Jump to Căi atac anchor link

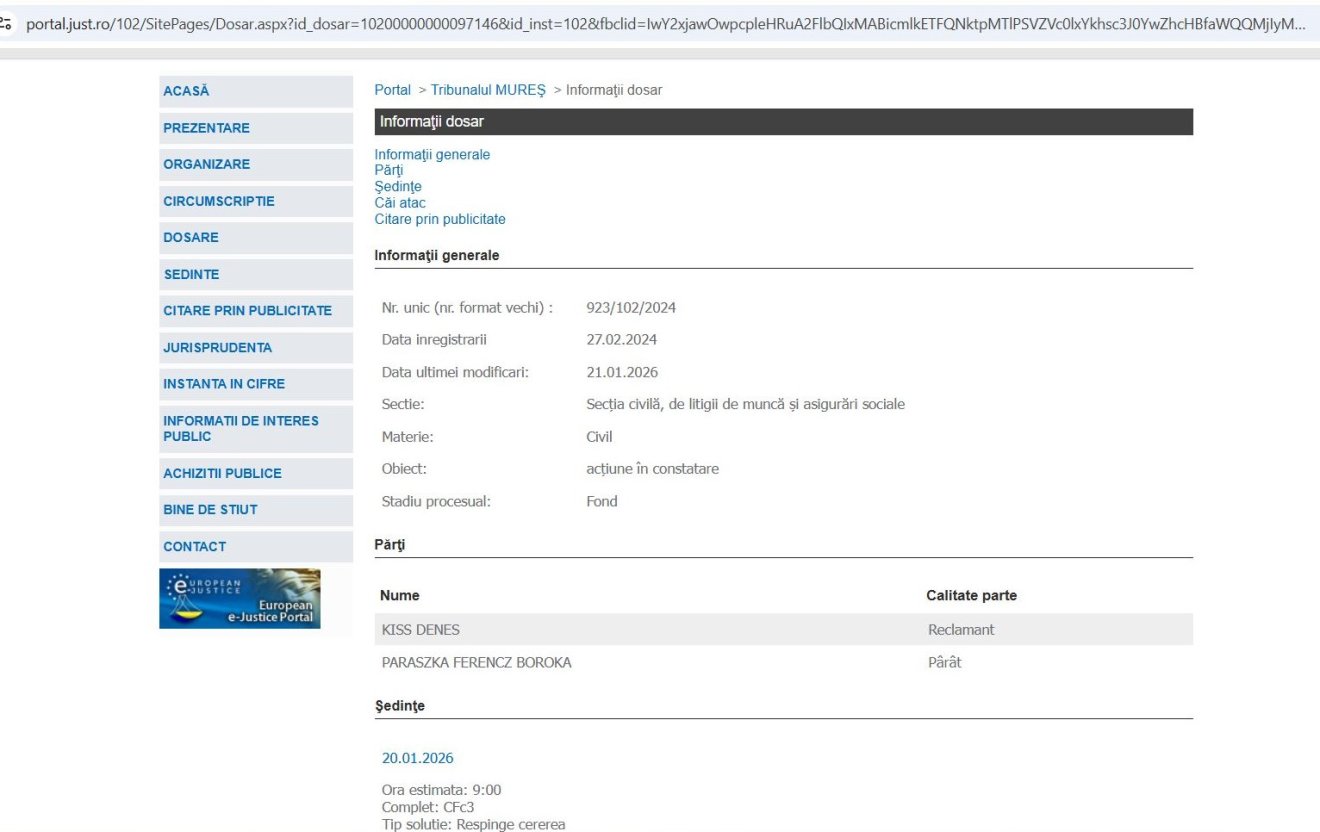[400, 203]
